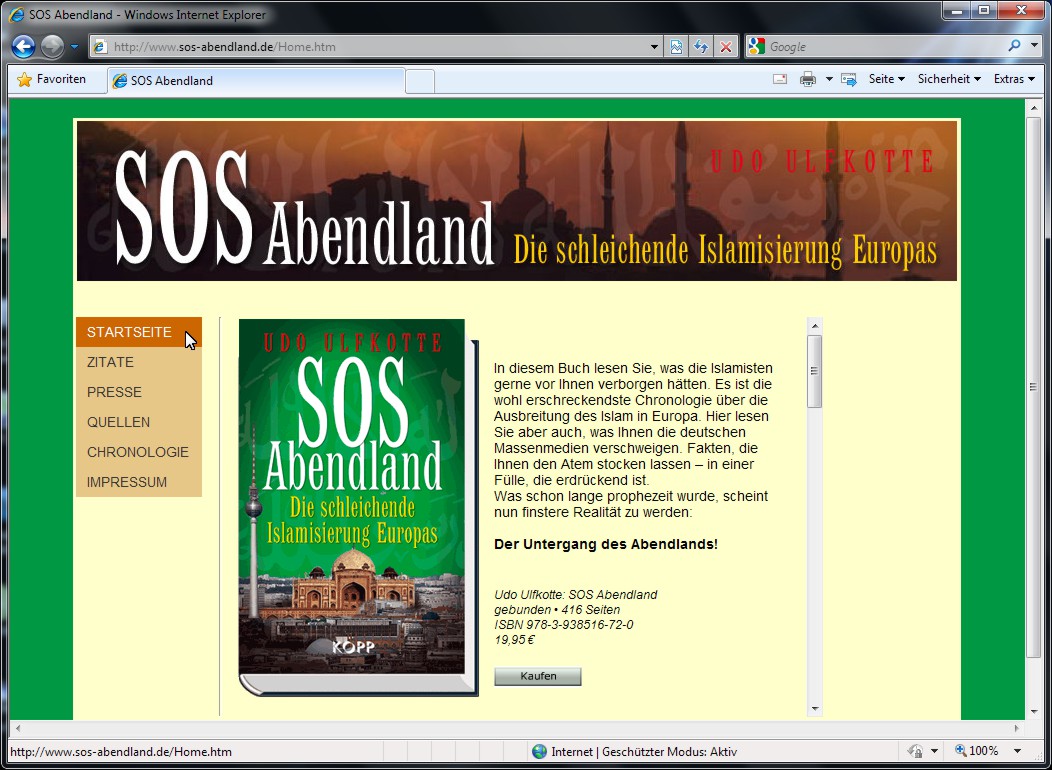Open the search options dropdown arrow
The height and width of the screenshot is (770, 1052).
pos(1034,46)
